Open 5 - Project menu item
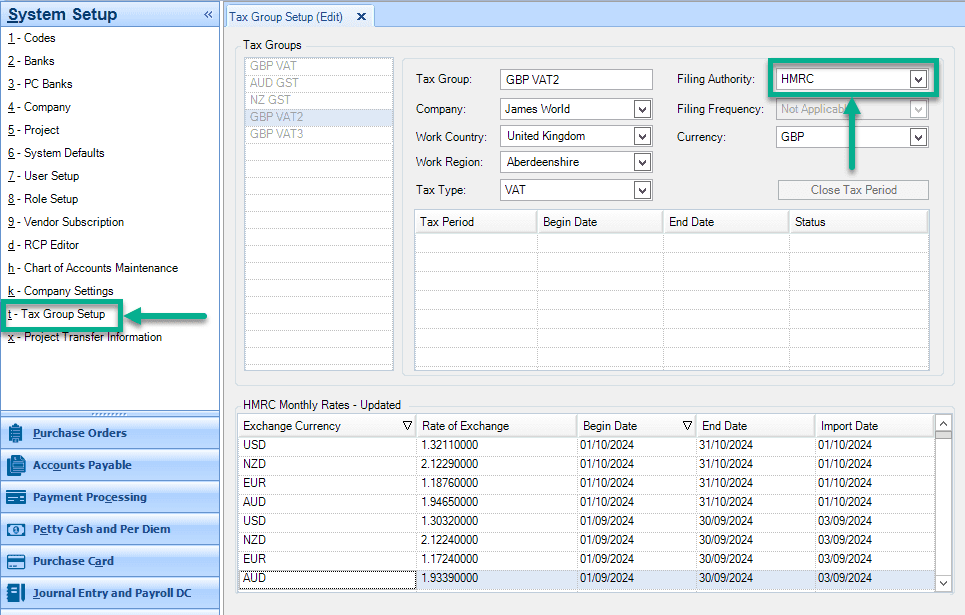Image resolution: width=965 pixels, height=615 pixels. (33, 130)
